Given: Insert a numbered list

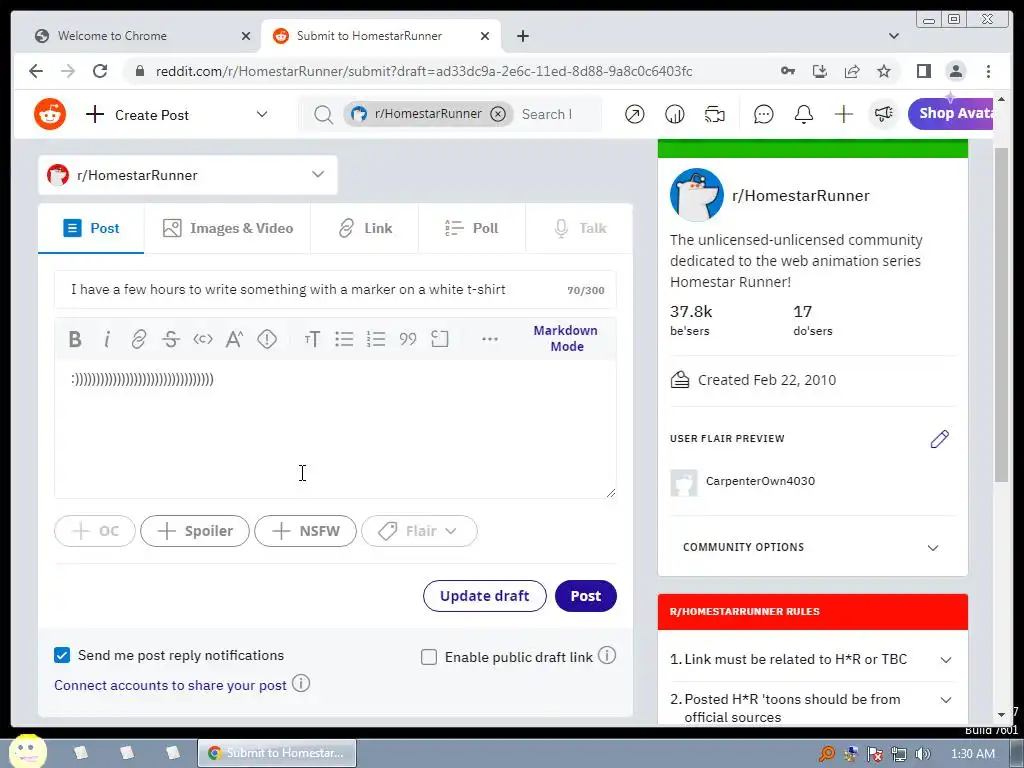Looking at the screenshot, I should (376, 339).
